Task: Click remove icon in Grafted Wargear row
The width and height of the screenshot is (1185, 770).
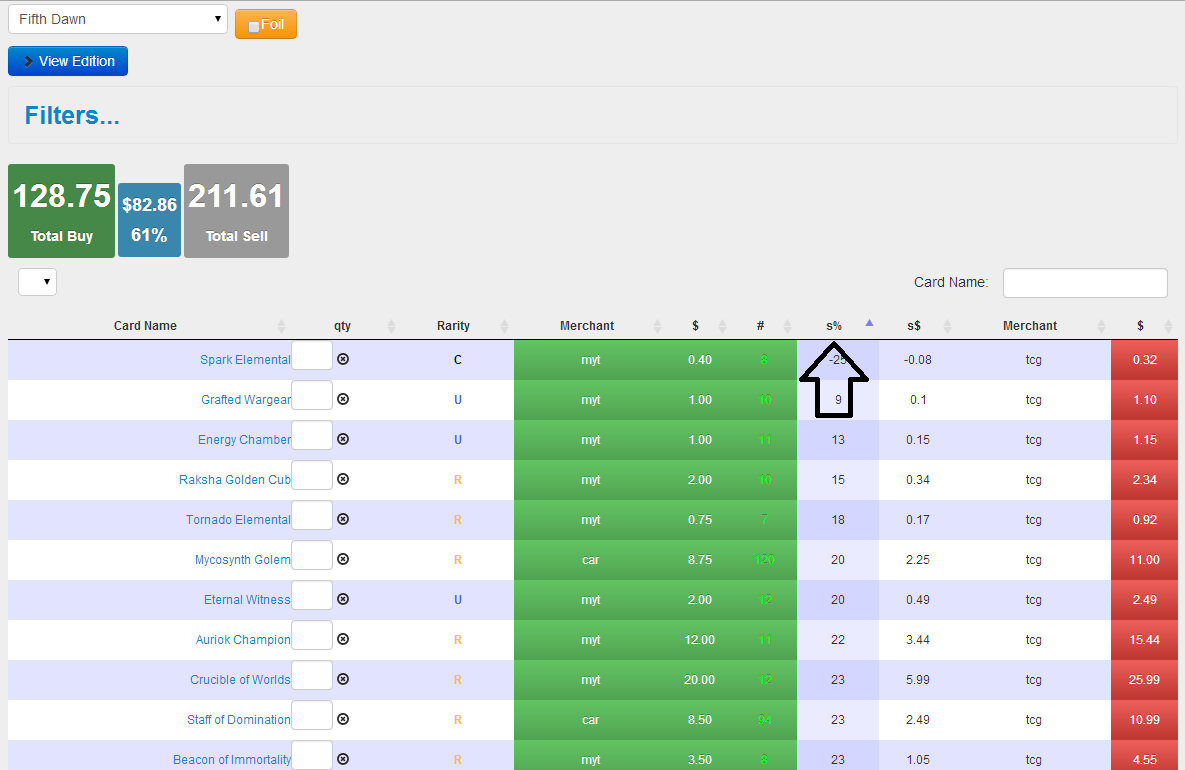Action: 343,399
